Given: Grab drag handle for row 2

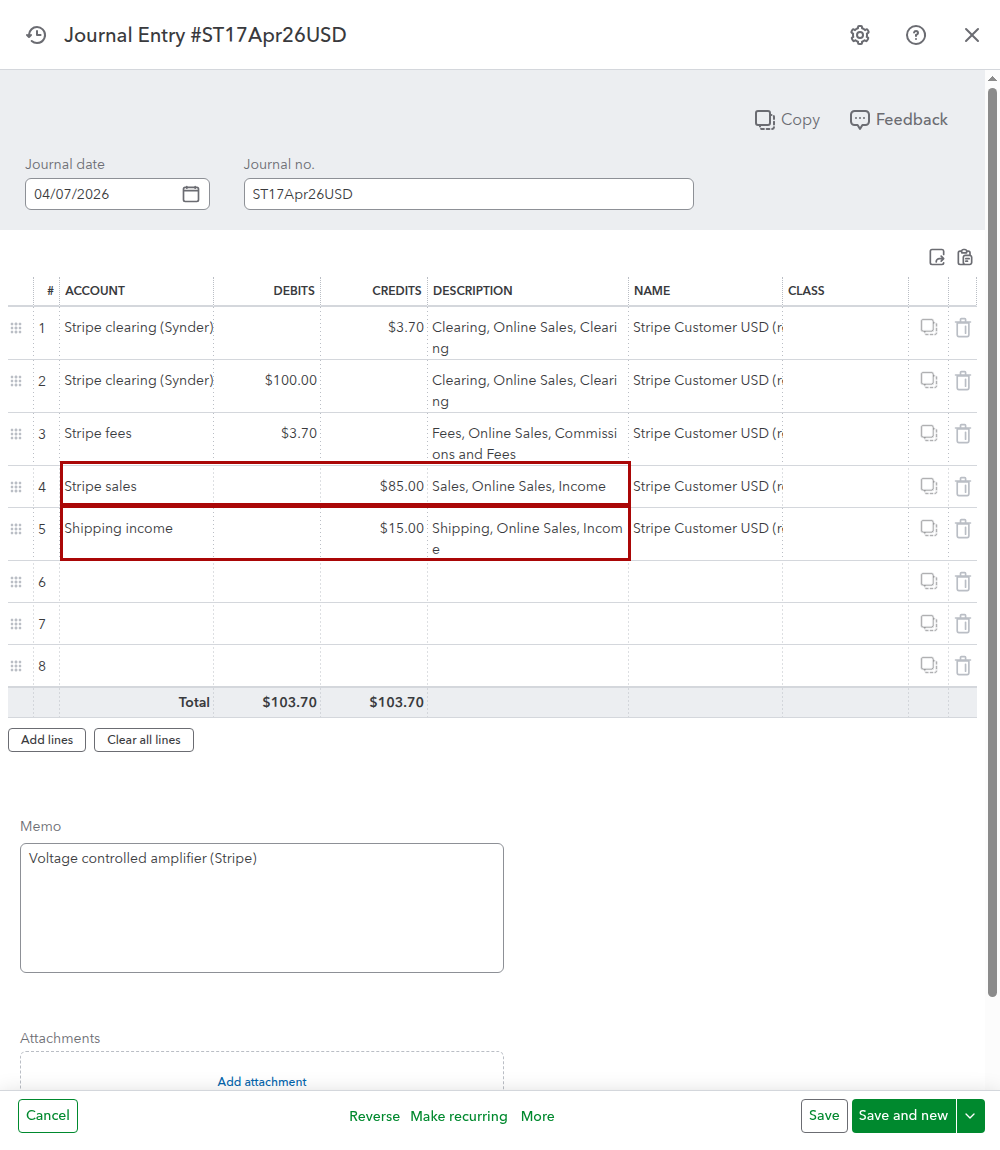Looking at the screenshot, I should (x=16, y=381).
